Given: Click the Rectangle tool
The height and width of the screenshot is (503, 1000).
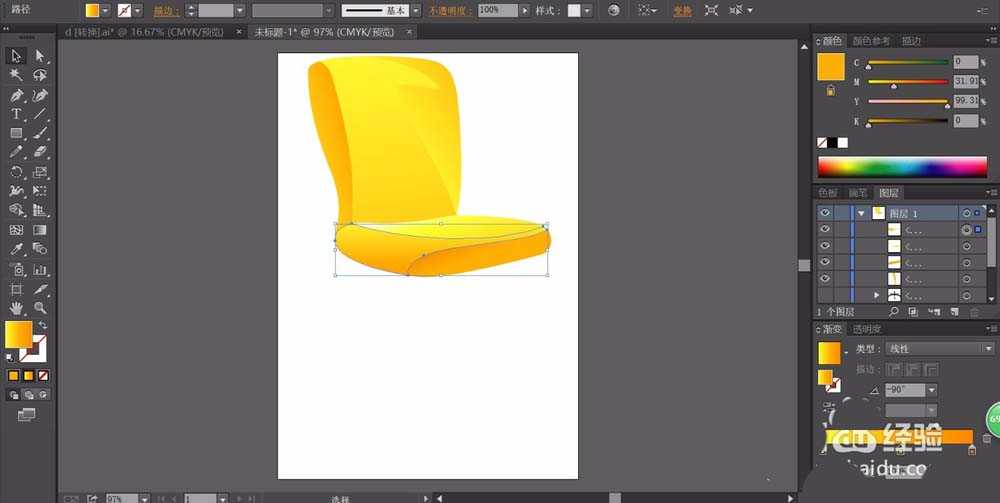Looking at the screenshot, I should 16,133.
